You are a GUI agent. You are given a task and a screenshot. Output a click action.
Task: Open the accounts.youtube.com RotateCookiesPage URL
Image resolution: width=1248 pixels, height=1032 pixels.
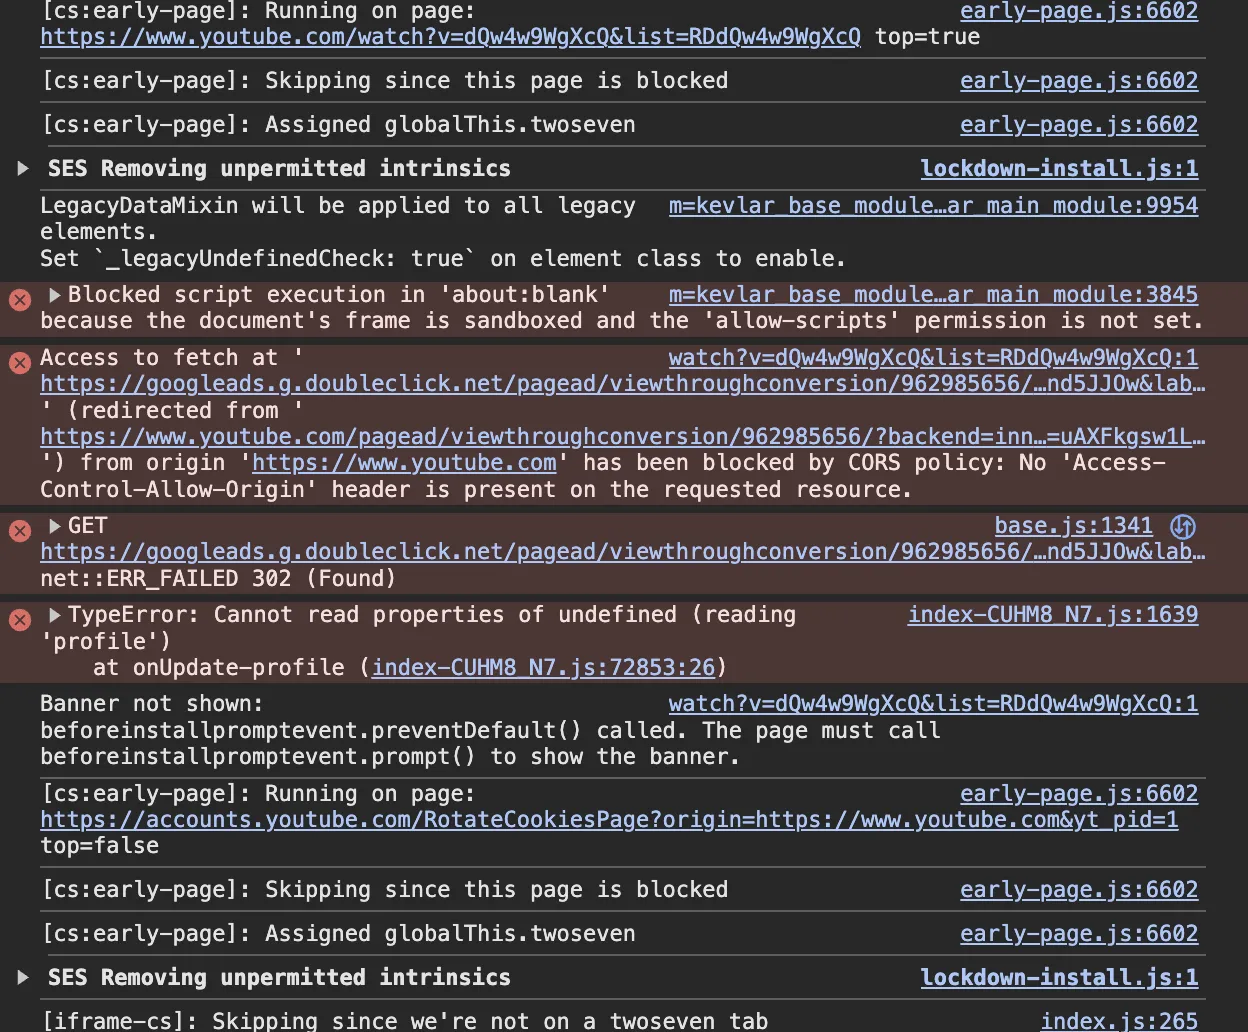point(609,820)
